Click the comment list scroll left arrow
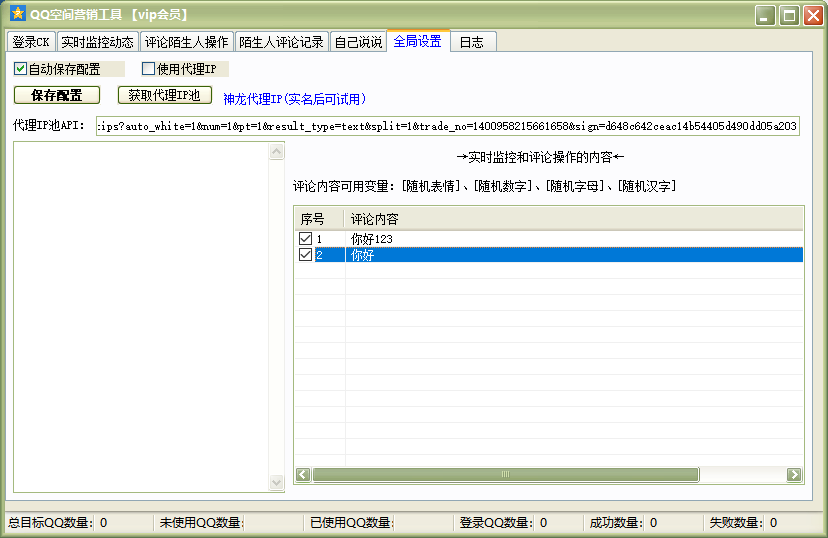Viewport: 828px width, 538px height. 303,474
